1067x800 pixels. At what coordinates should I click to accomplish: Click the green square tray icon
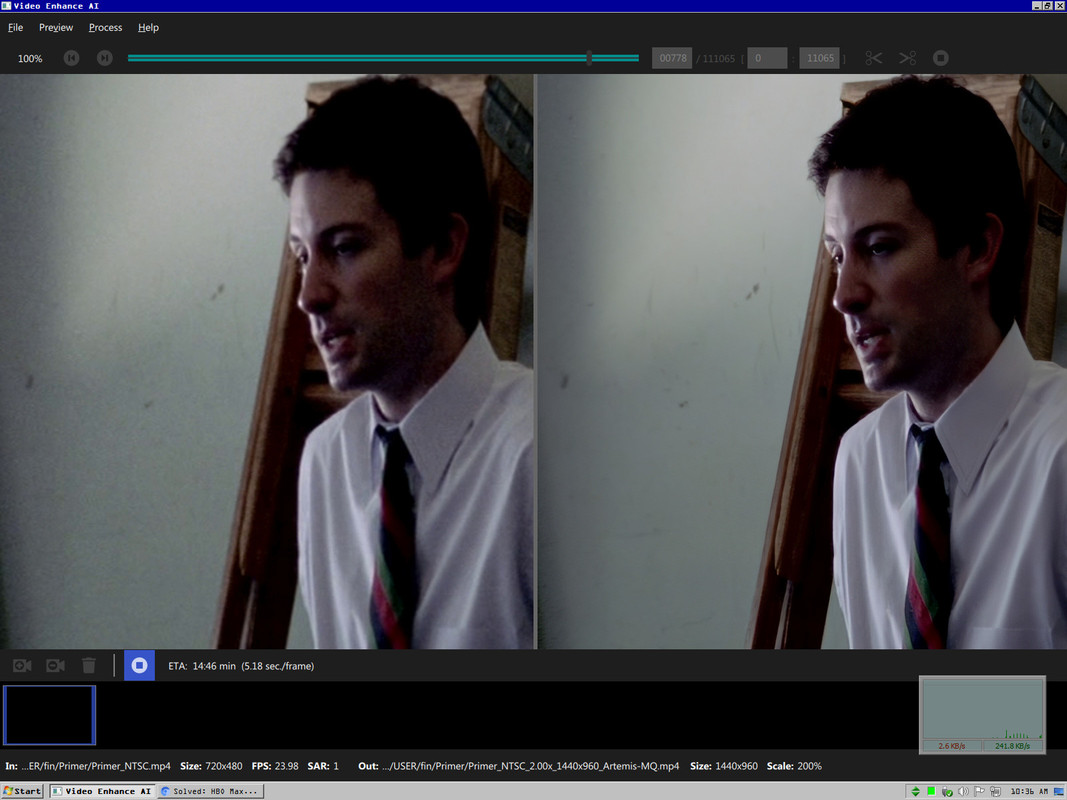pos(931,791)
